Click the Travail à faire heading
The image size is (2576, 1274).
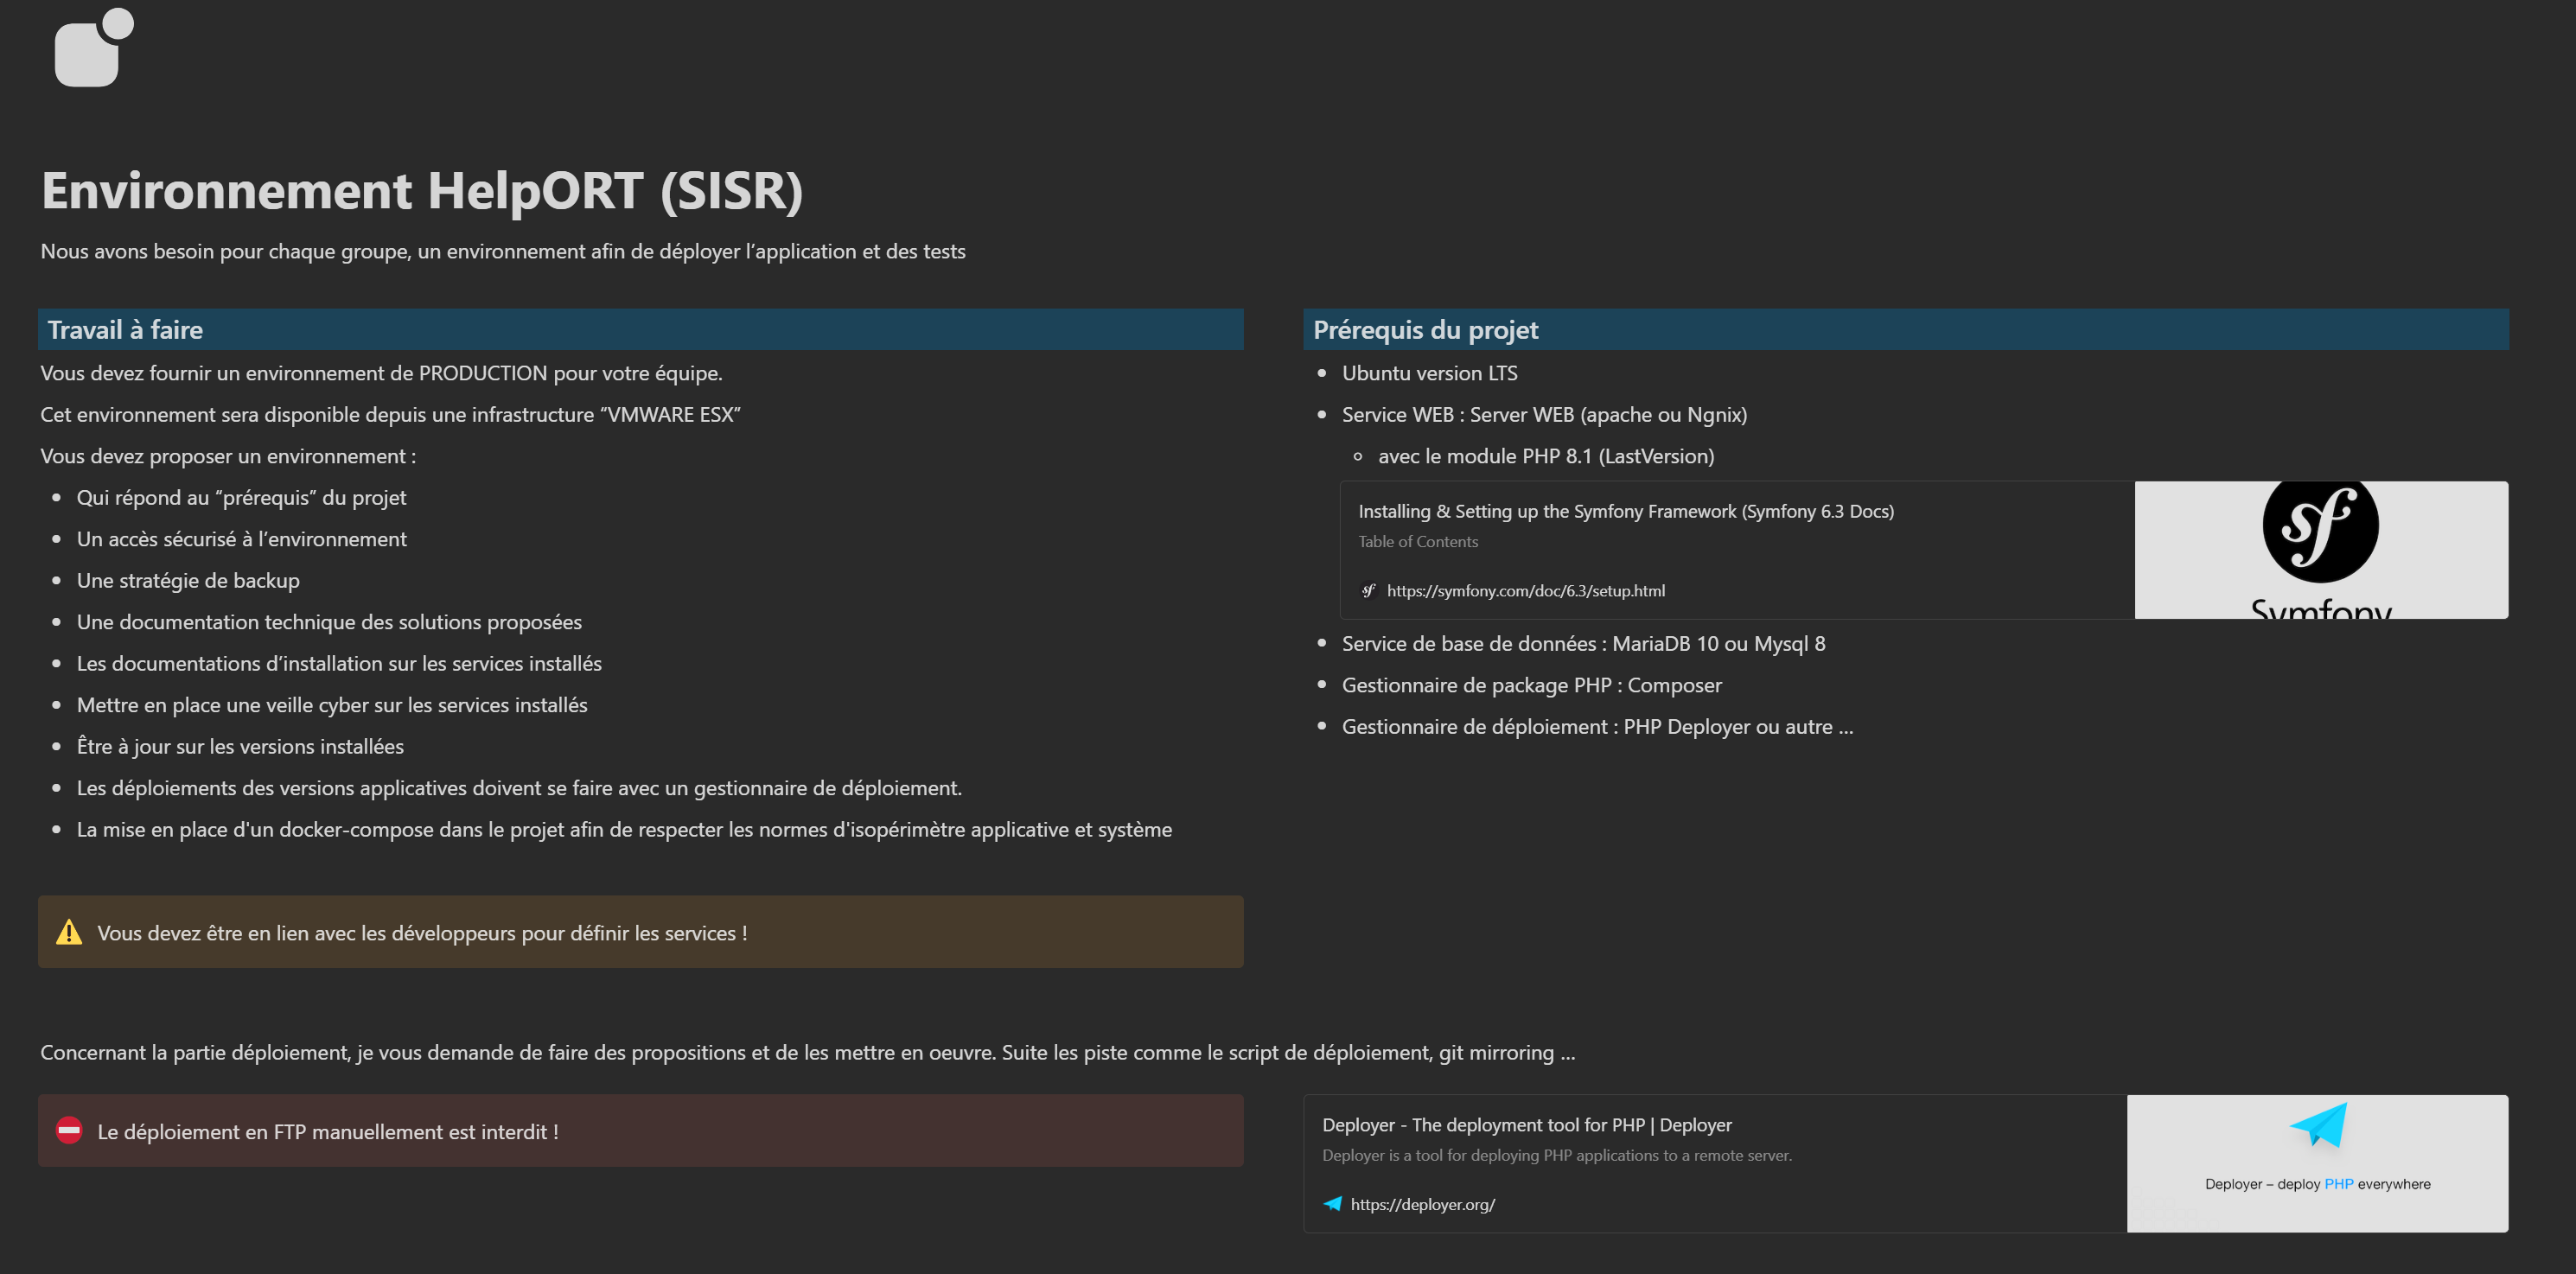pyautogui.click(x=125, y=330)
